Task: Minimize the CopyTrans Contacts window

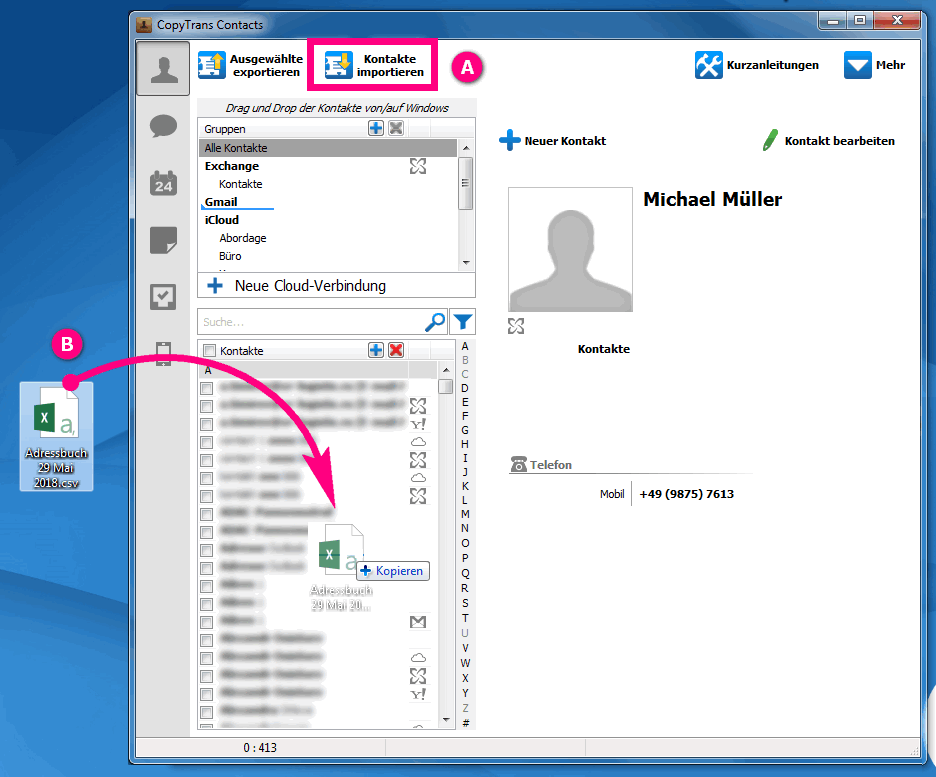Action: pos(833,21)
